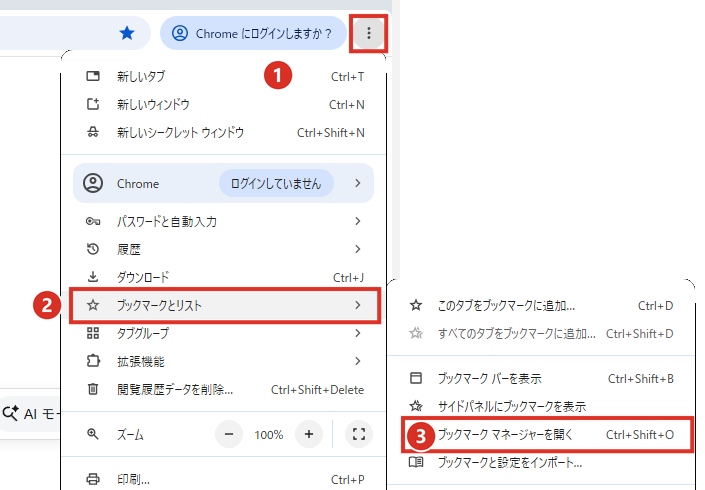Click the Ctrl+Shift+Delete shortcut text
Screen dimensions: 705x490
(x=317, y=390)
